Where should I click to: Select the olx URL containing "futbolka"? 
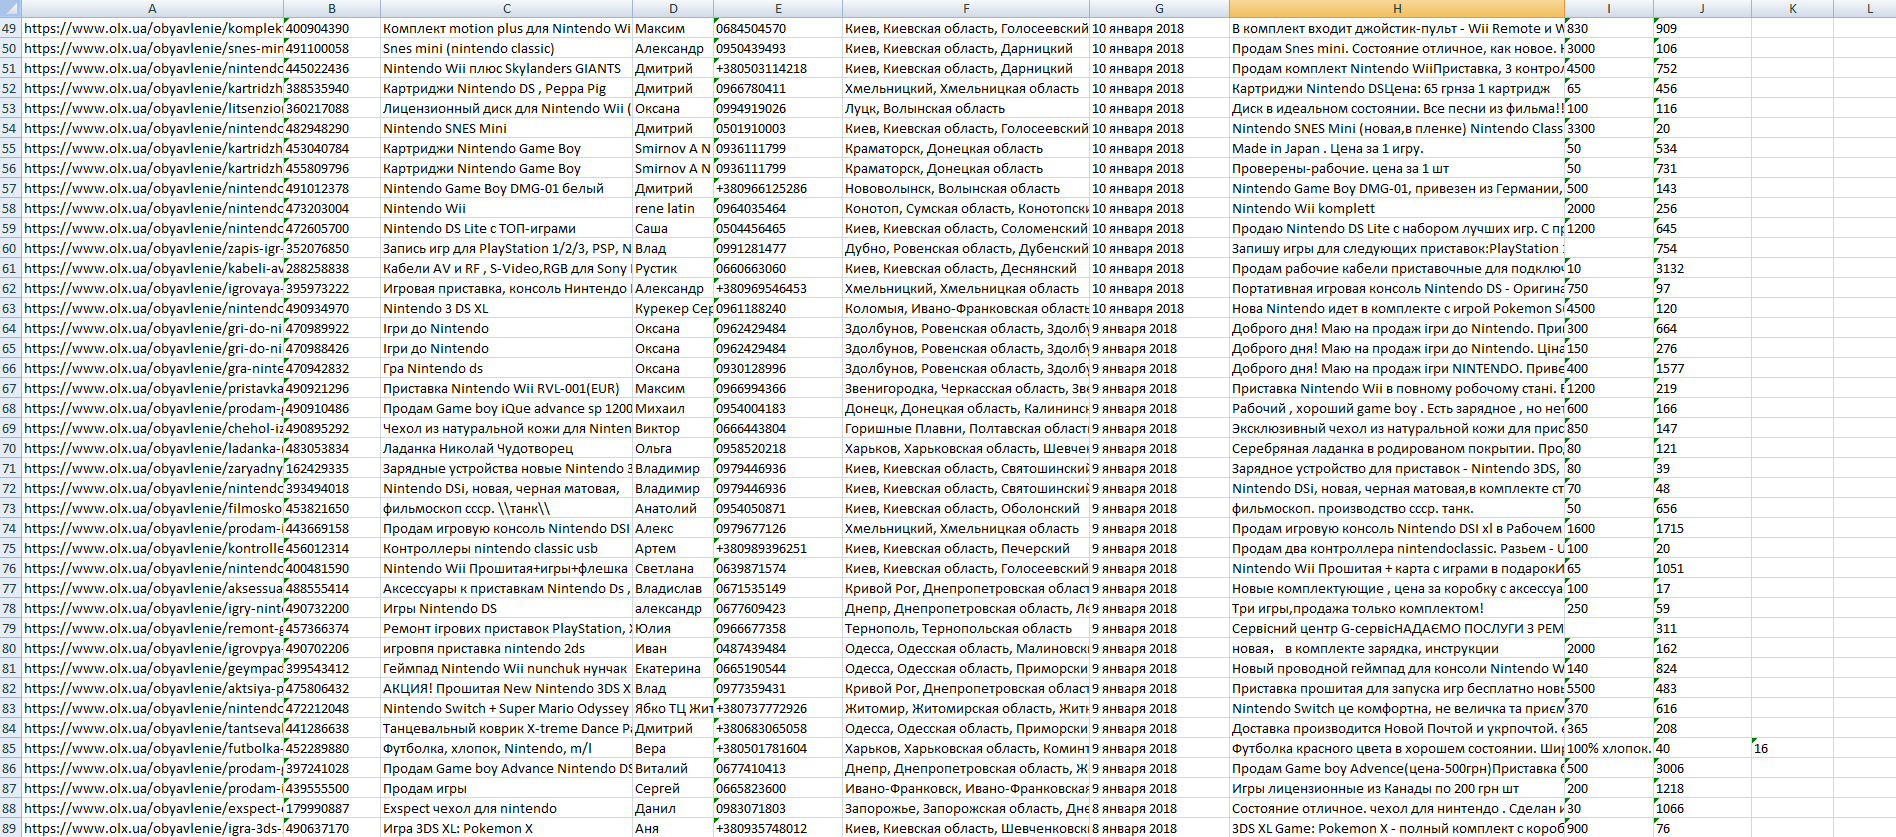click(x=152, y=748)
